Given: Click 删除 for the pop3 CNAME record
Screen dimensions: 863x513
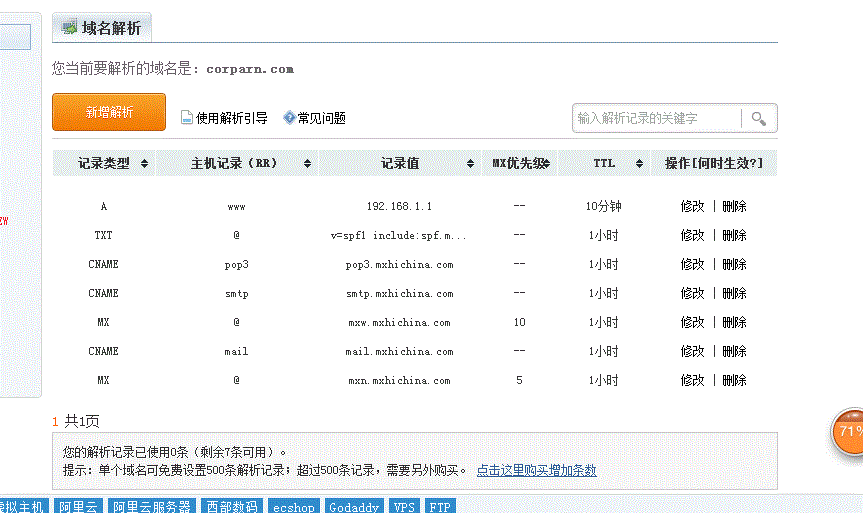Looking at the screenshot, I should click(734, 264).
